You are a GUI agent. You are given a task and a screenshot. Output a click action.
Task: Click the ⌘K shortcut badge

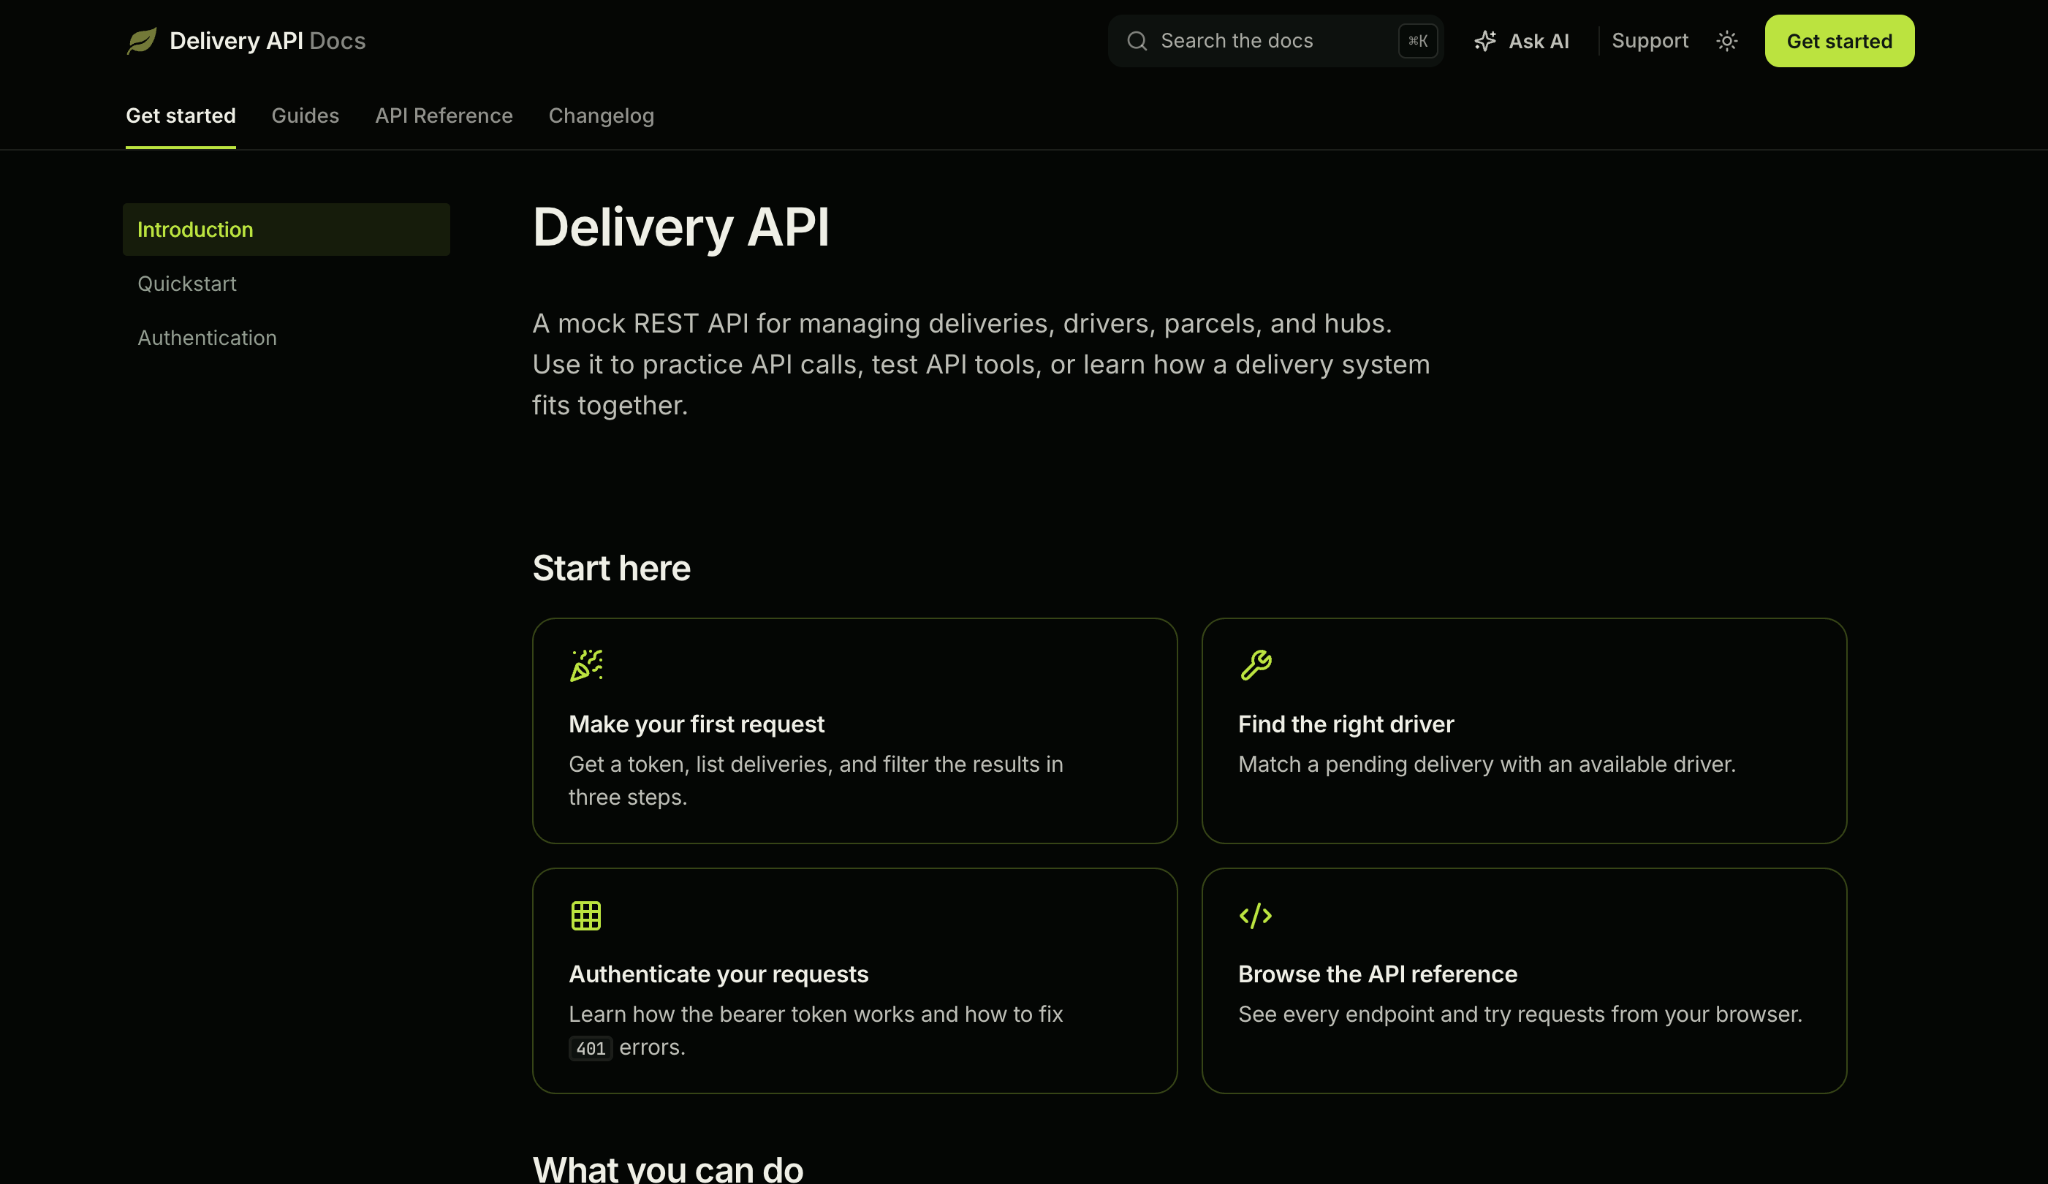[x=1418, y=41]
